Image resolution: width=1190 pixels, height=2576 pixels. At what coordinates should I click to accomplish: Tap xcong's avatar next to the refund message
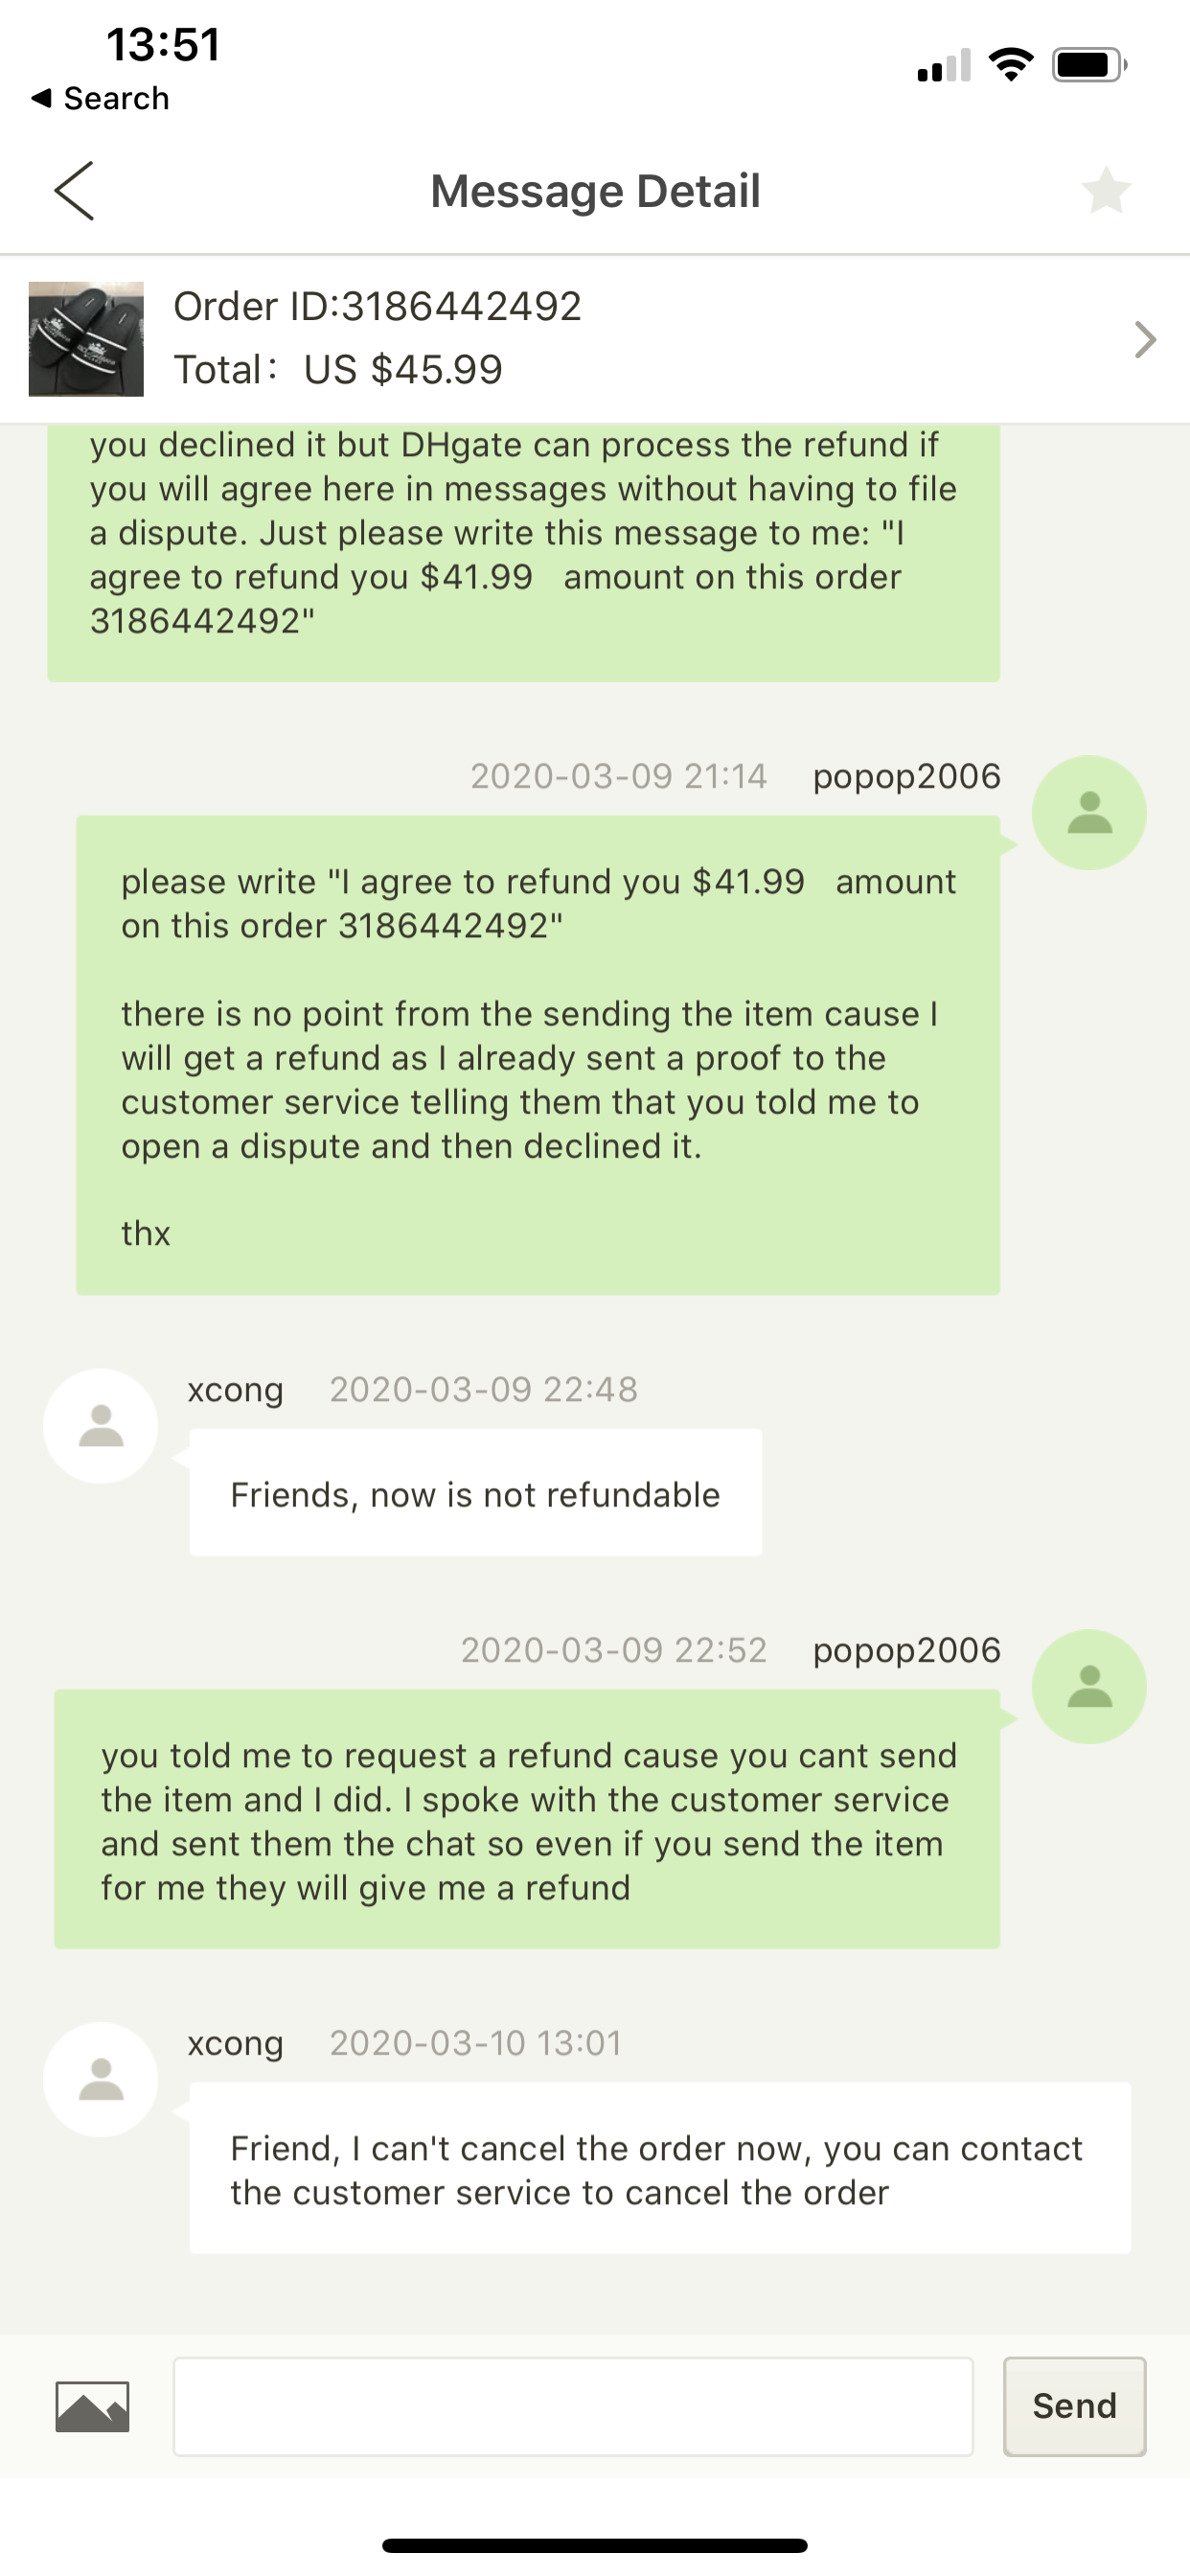click(x=100, y=1425)
